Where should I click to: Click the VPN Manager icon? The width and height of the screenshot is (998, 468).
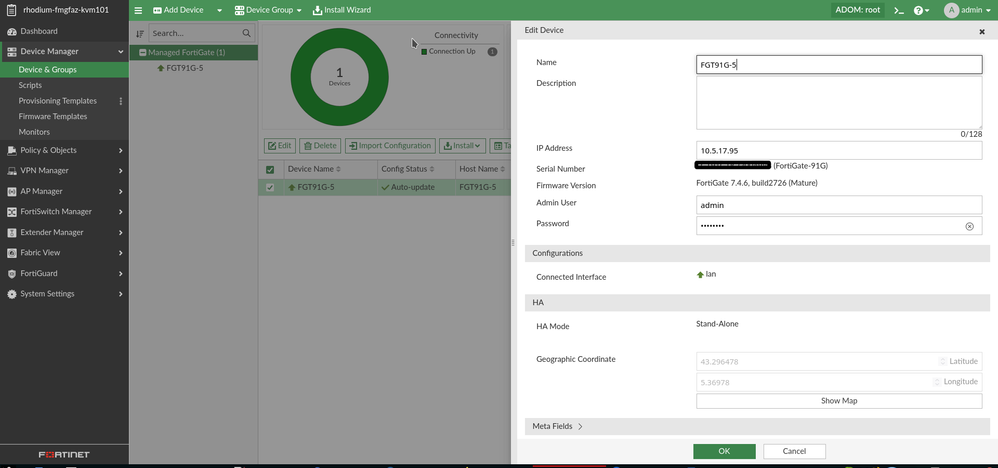[x=11, y=171]
